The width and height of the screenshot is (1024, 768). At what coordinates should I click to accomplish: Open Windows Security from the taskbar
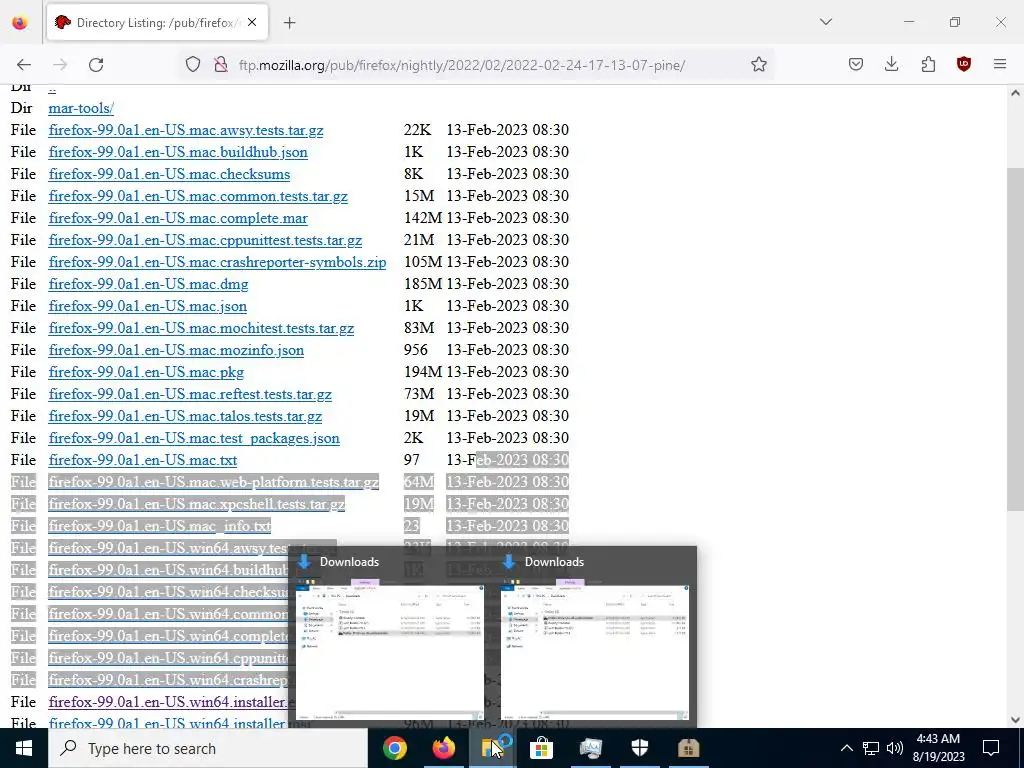(639, 748)
